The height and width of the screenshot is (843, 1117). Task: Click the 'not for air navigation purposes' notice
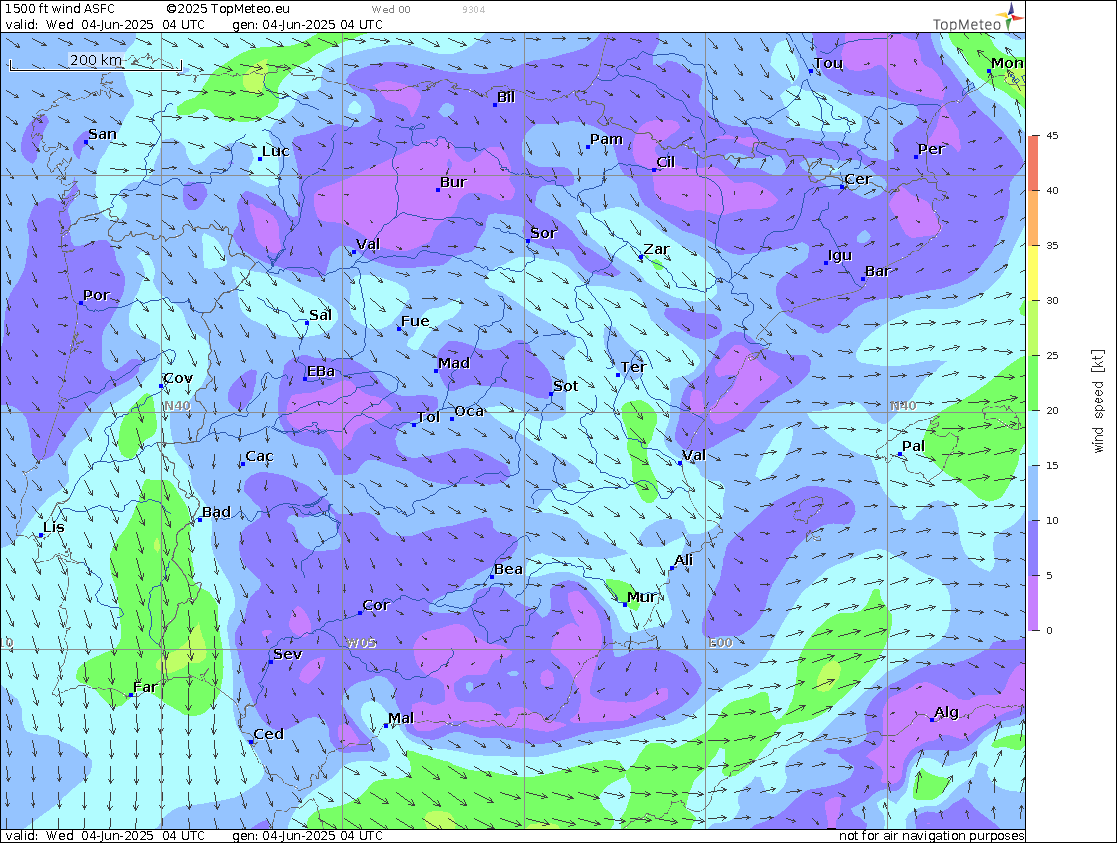pyautogui.click(x=931, y=835)
